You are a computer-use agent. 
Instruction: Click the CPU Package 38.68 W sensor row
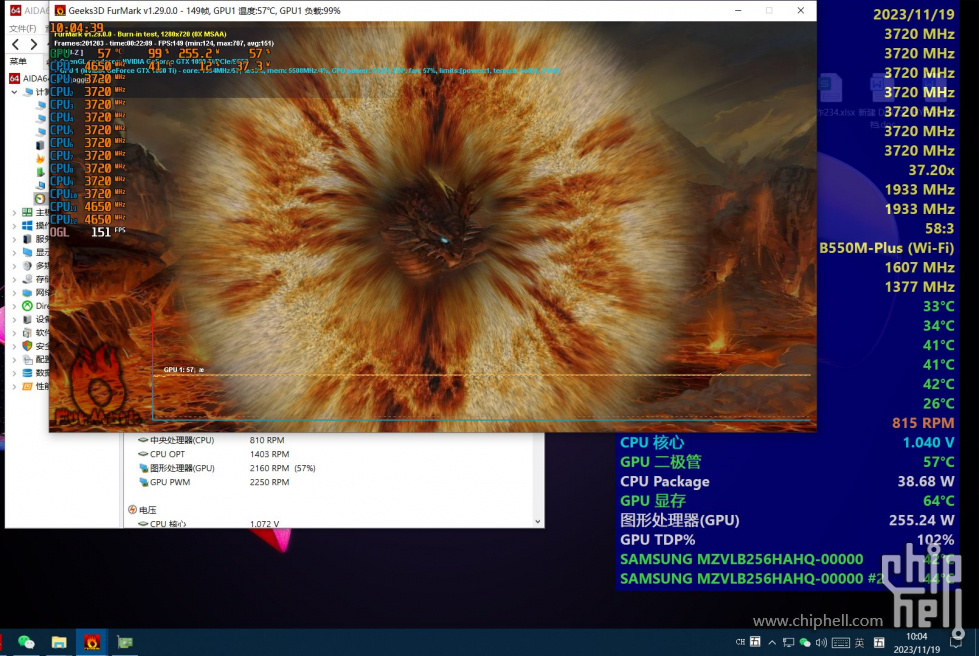point(787,481)
